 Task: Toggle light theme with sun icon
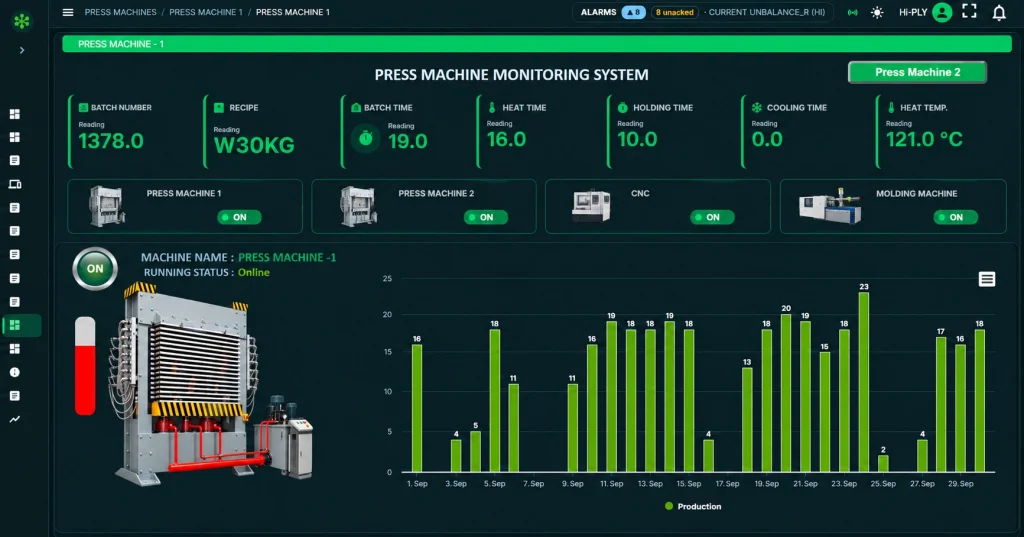pyautogui.click(x=877, y=12)
